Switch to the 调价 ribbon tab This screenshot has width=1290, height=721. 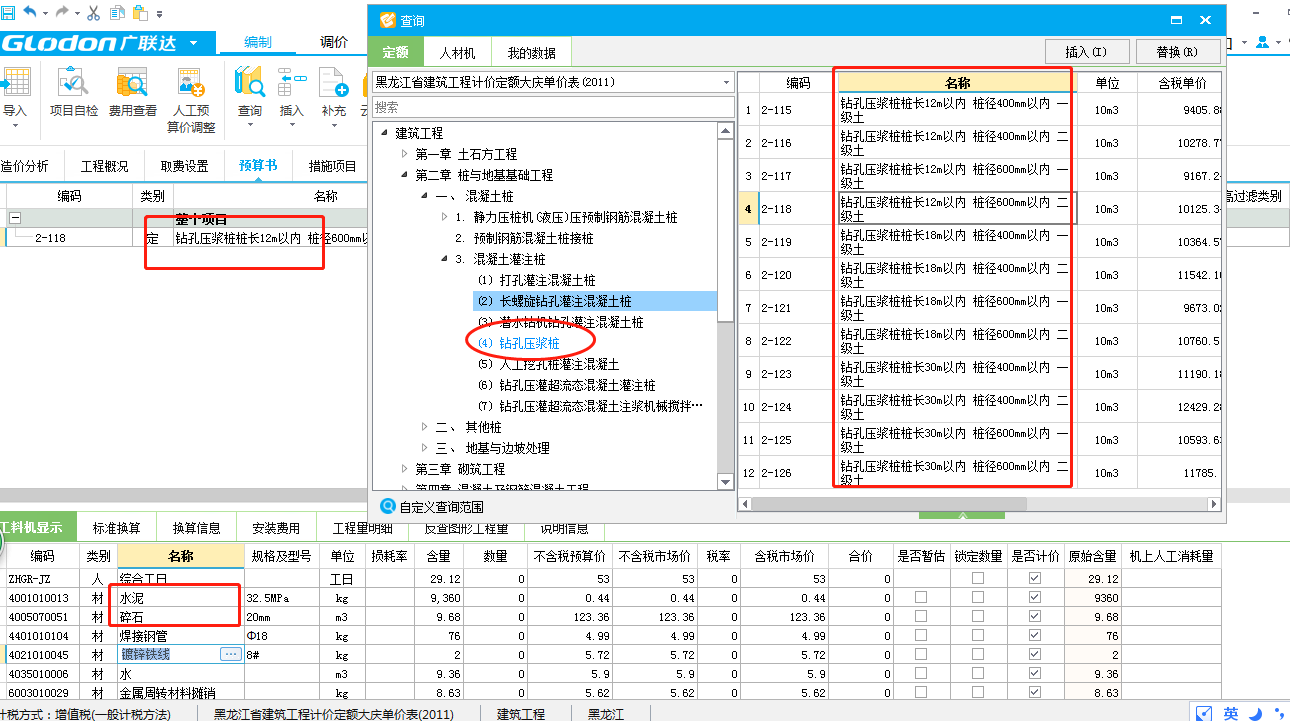point(334,42)
